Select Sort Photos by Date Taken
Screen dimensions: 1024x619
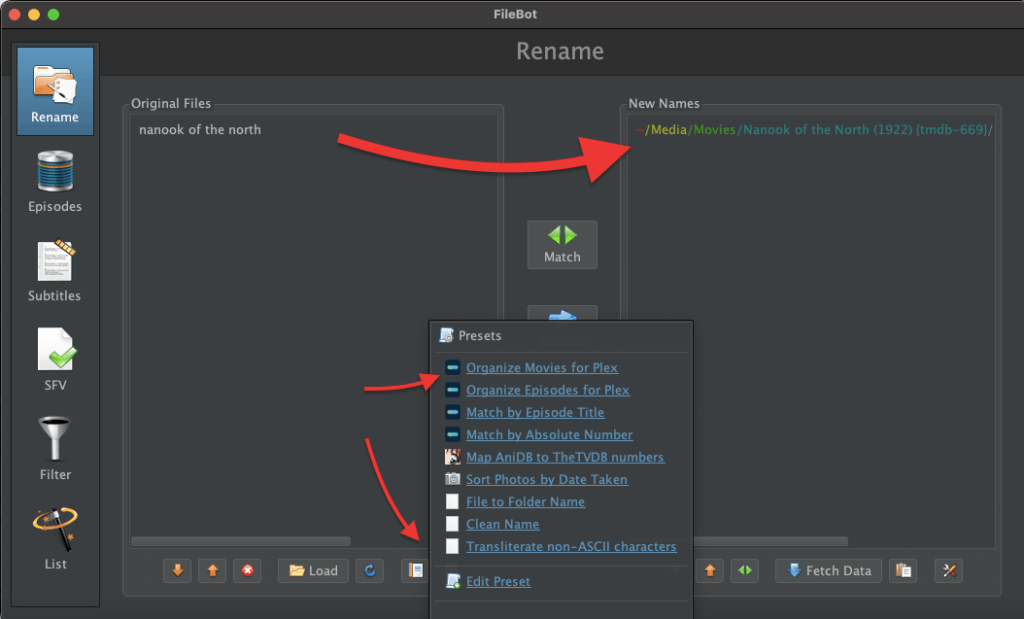coord(547,479)
